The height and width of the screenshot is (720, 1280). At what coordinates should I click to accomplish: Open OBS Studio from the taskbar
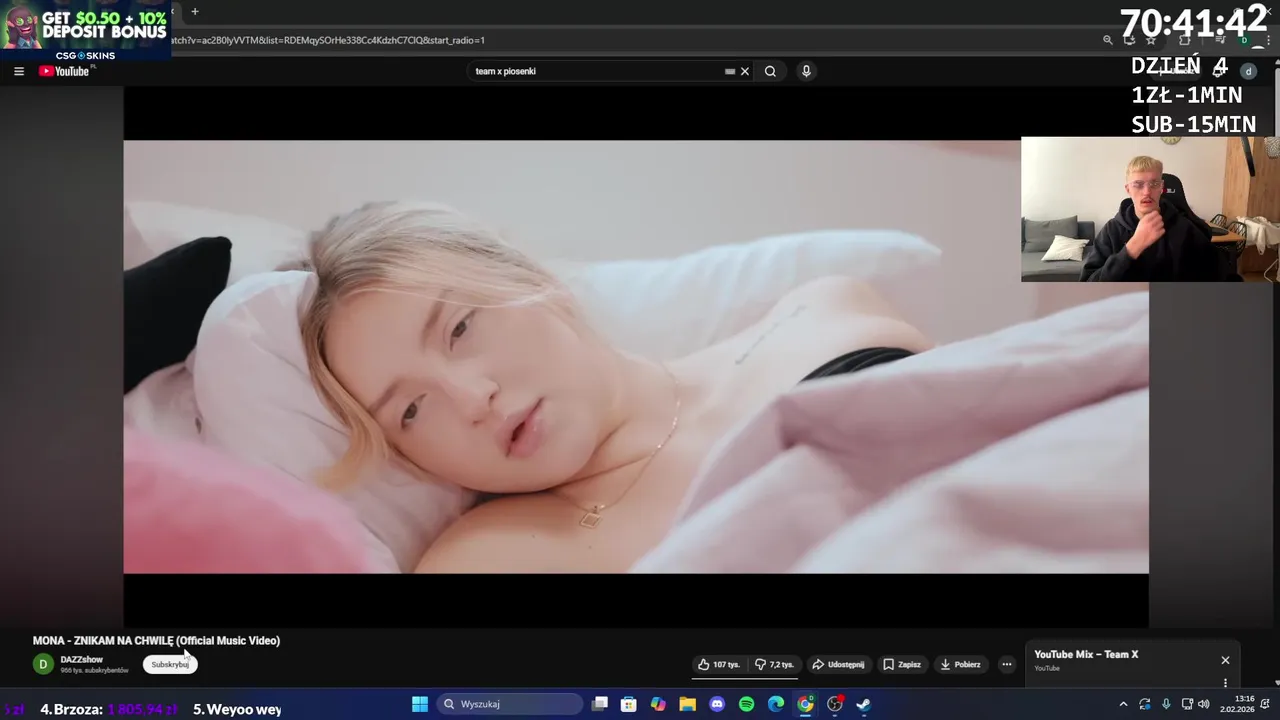click(x=835, y=704)
